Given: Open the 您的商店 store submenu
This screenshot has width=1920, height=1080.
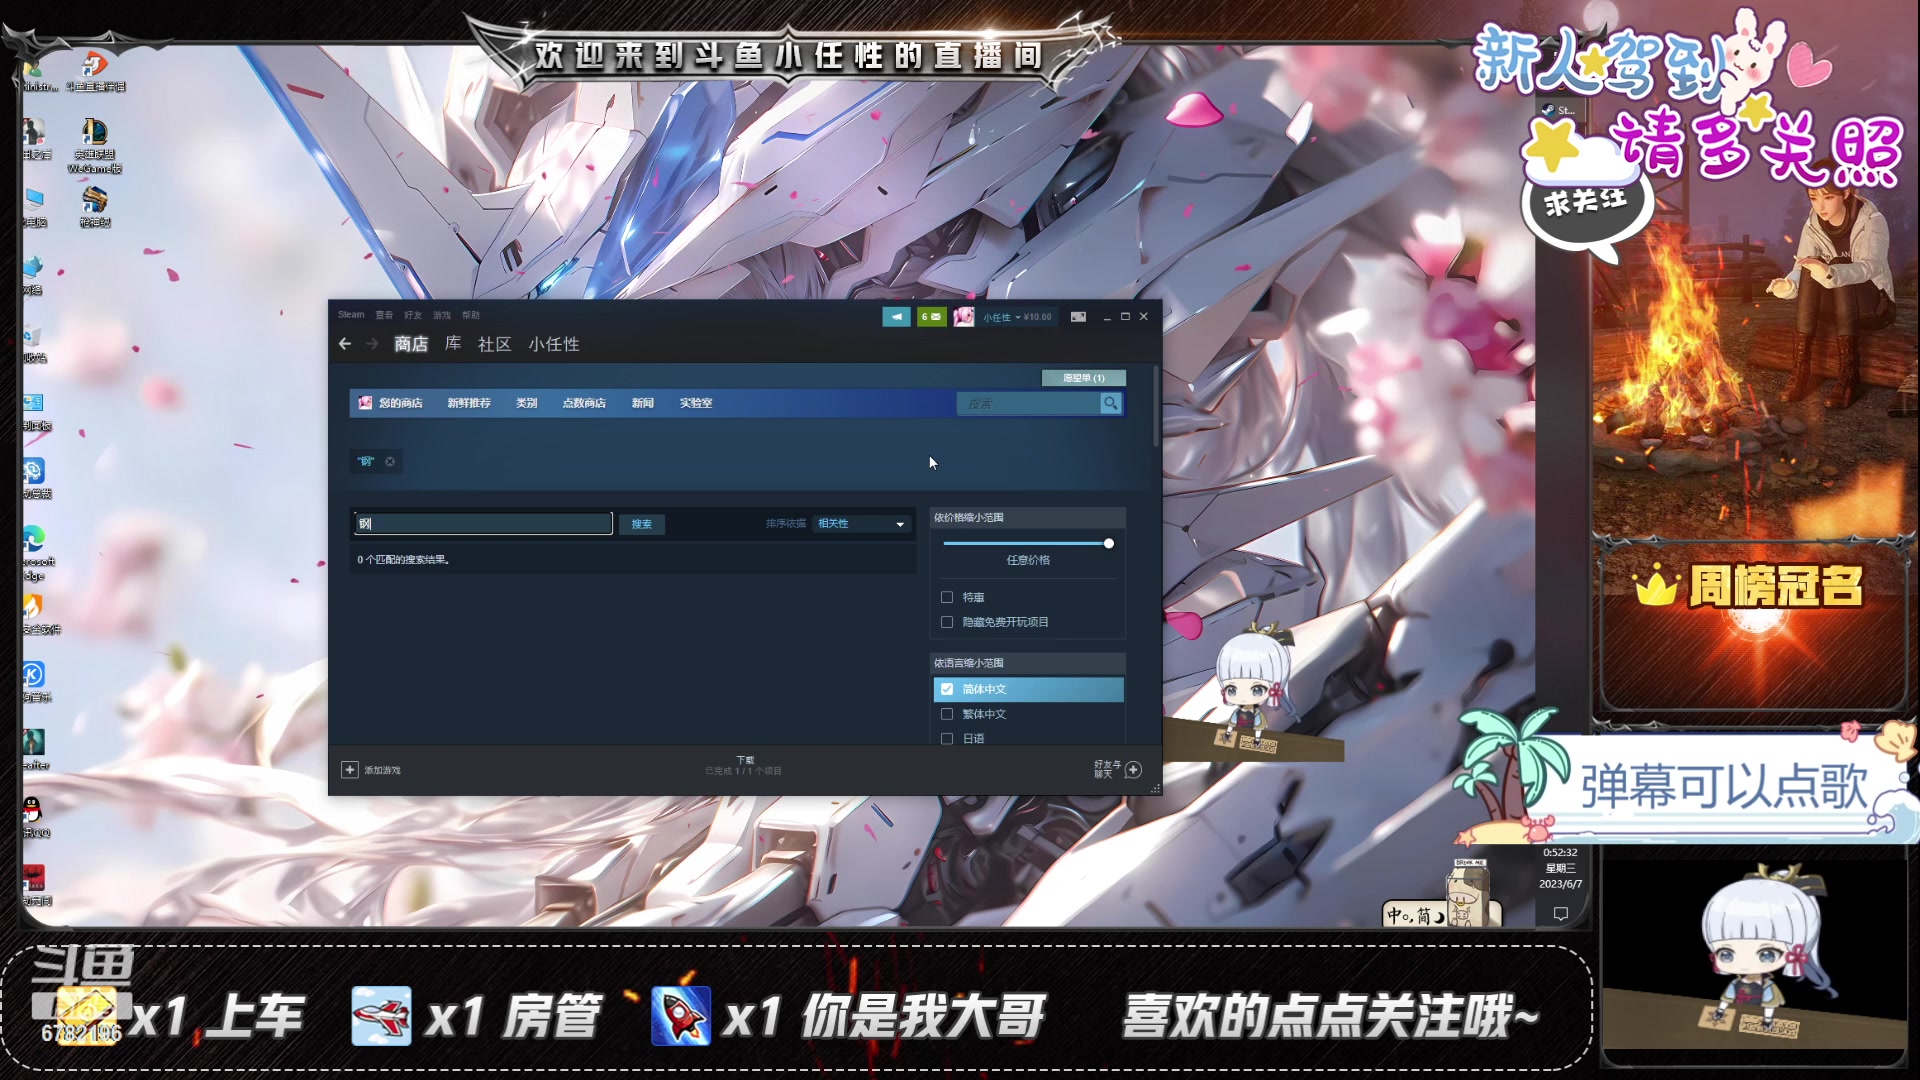Looking at the screenshot, I should point(401,403).
